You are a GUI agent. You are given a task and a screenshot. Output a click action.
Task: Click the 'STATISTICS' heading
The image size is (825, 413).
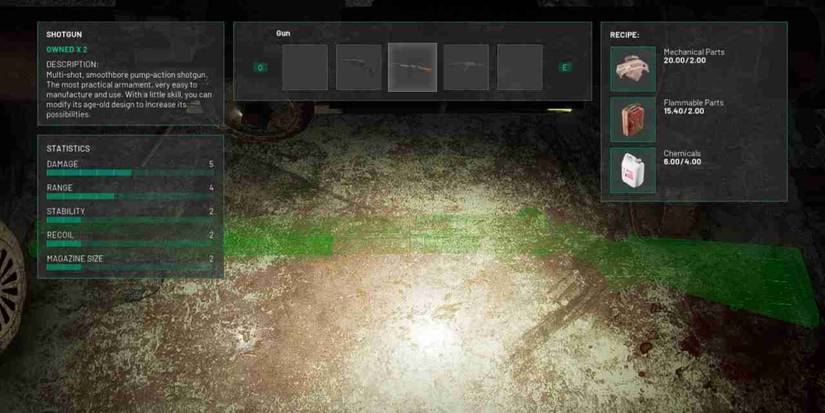point(68,148)
